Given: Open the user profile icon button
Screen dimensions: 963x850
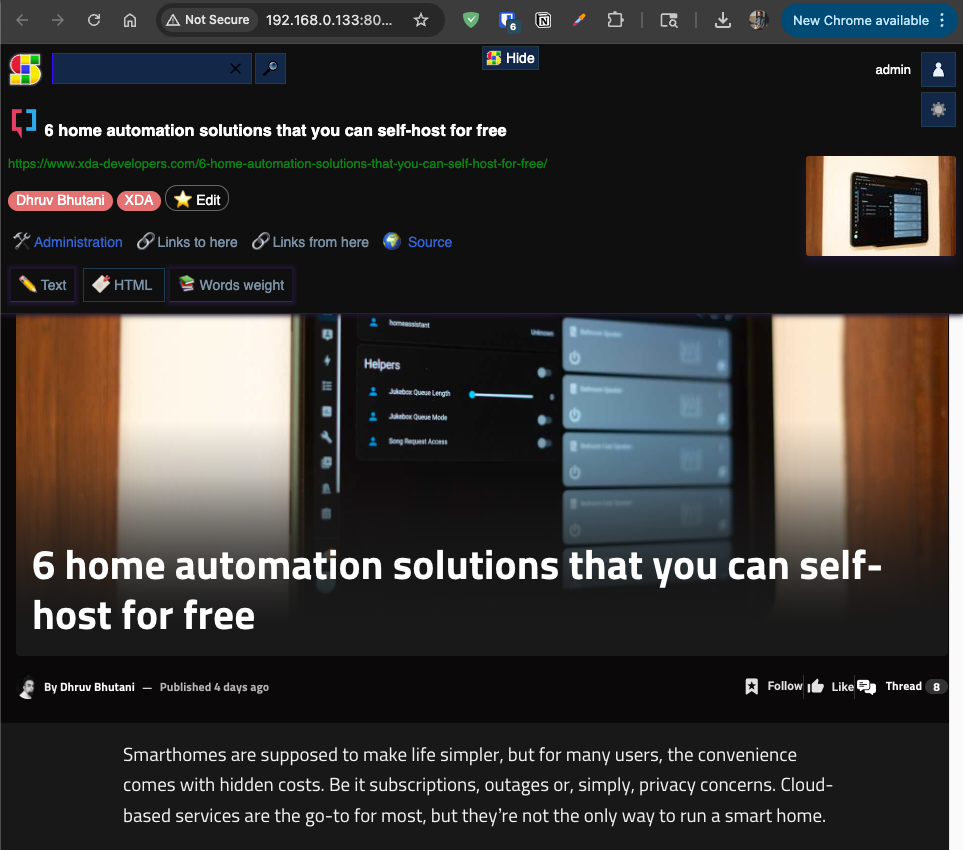Looking at the screenshot, I should coord(938,69).
